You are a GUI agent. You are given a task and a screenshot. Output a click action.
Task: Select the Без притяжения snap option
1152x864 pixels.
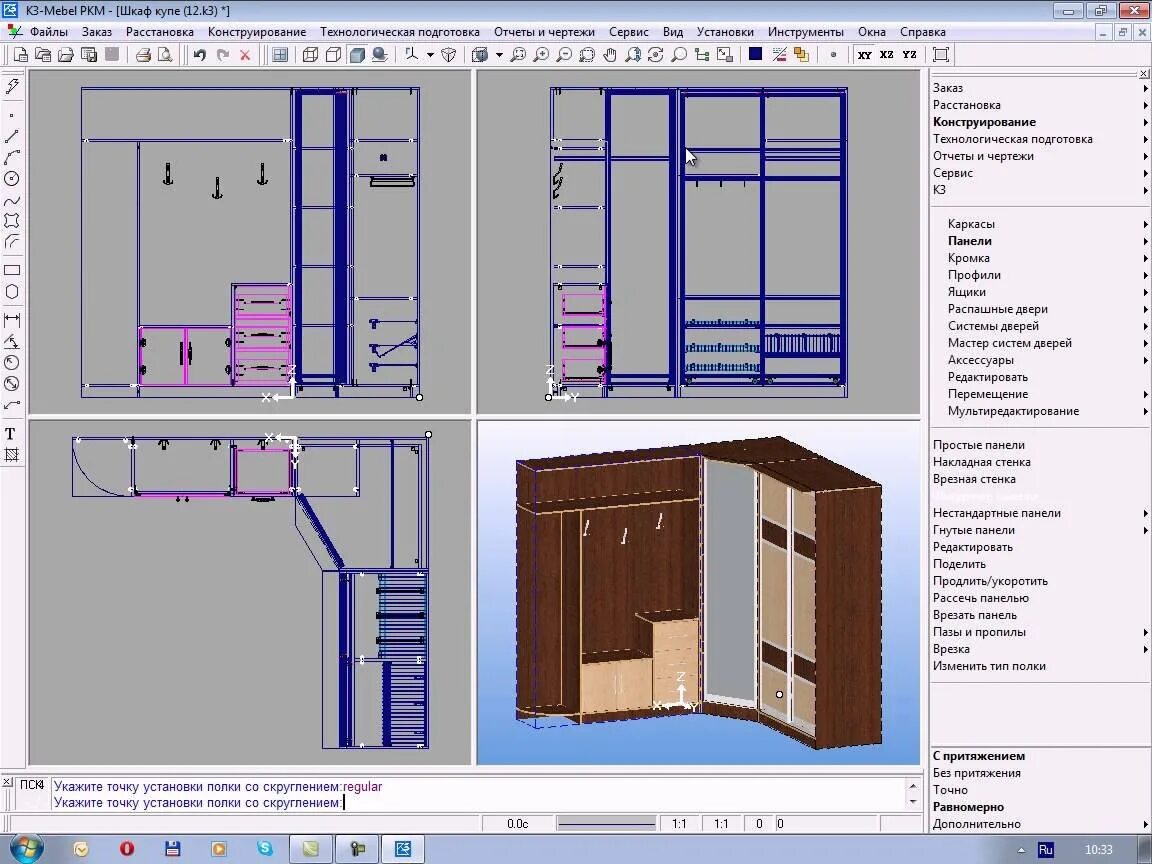[976, 773]
